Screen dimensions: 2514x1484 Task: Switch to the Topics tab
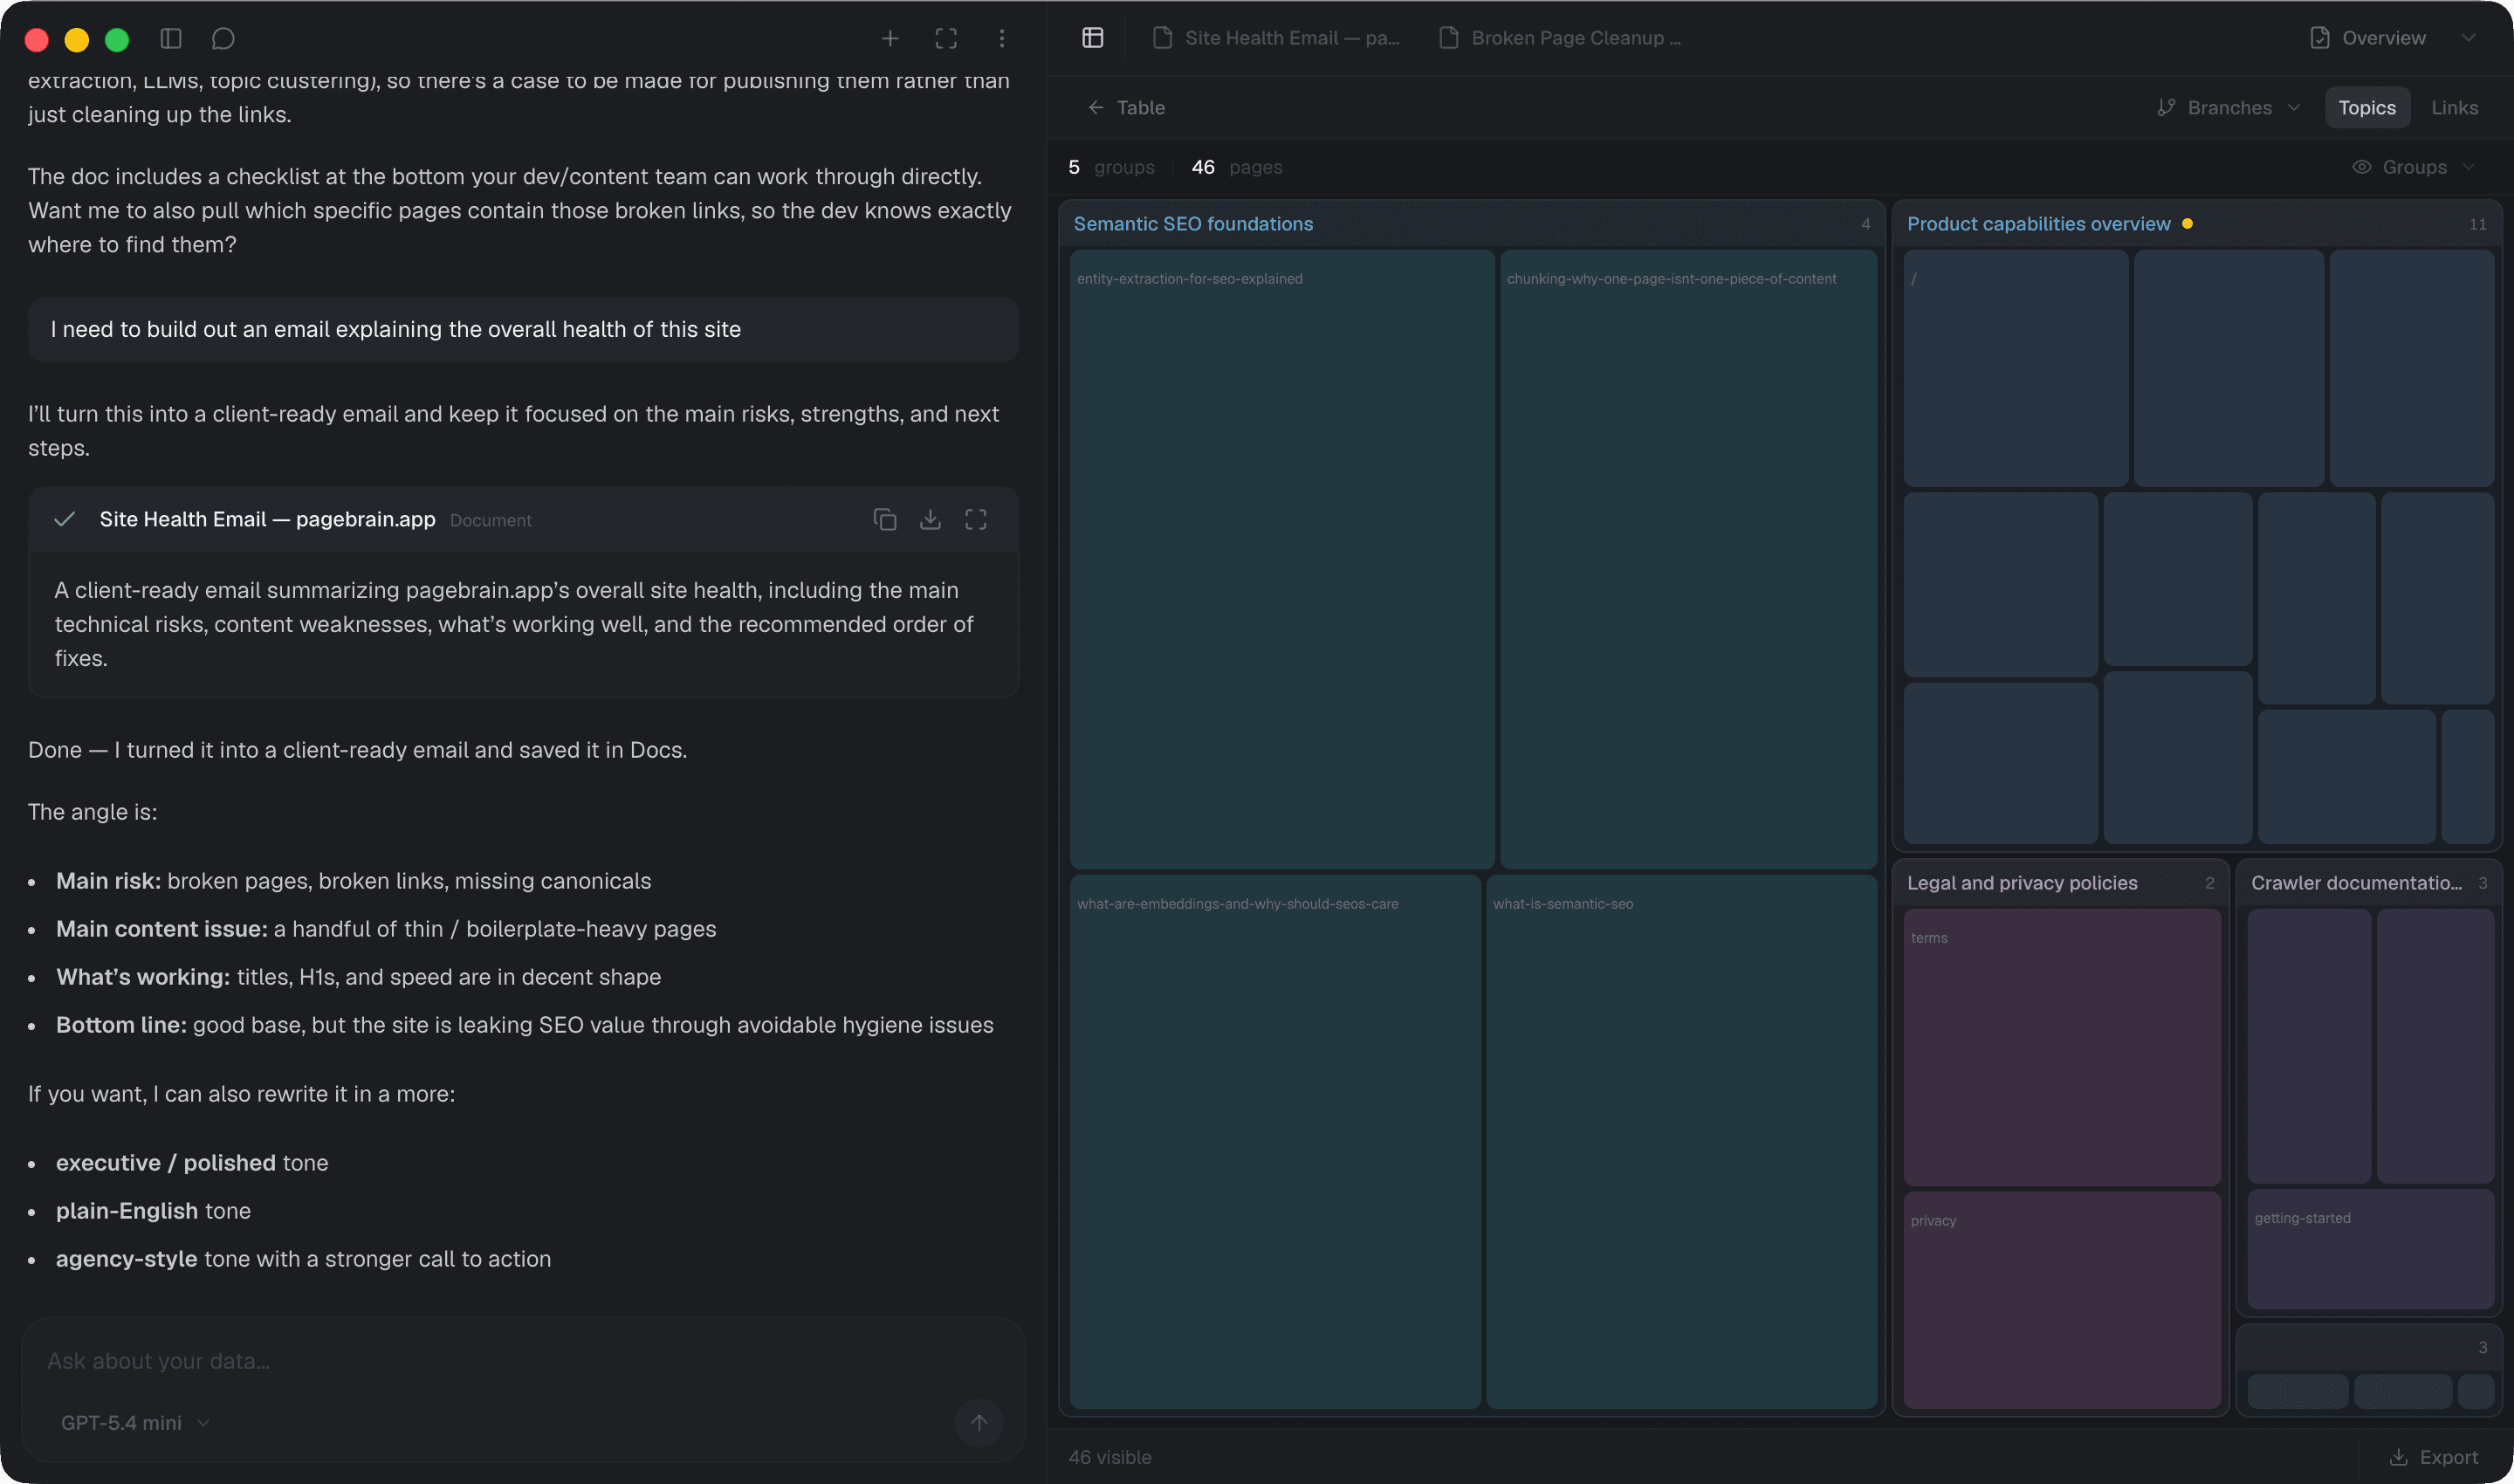(2367, 108)
